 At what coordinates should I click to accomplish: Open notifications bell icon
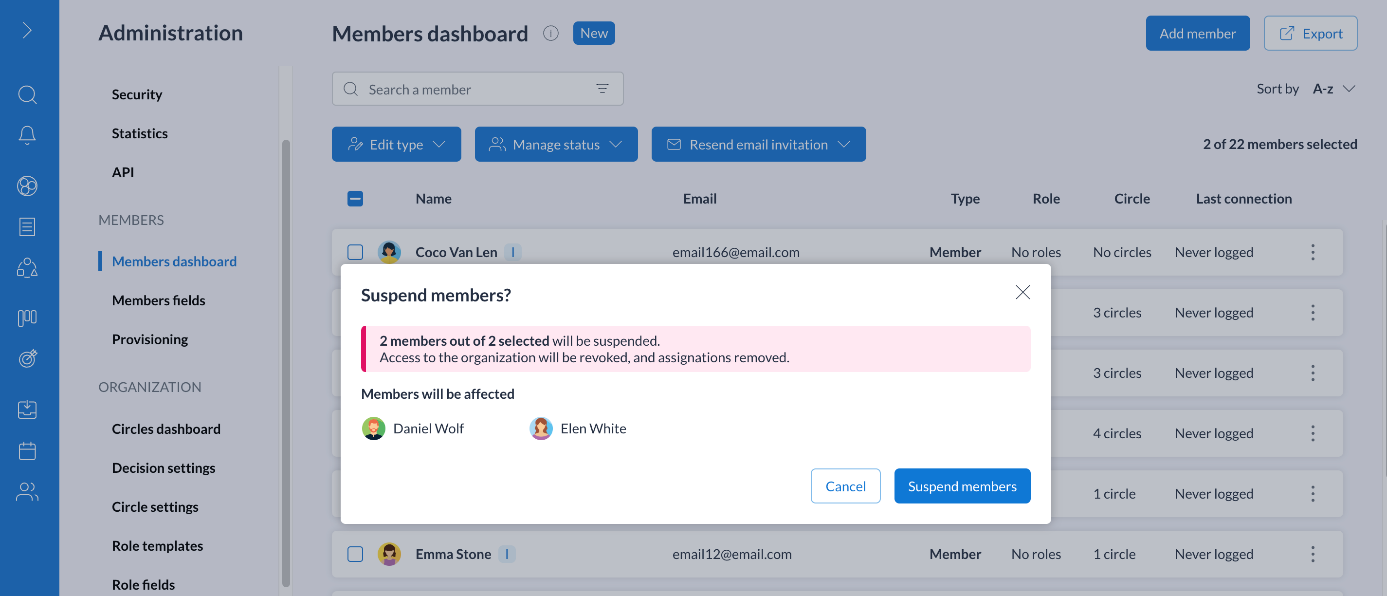click(x=27, y=136)
